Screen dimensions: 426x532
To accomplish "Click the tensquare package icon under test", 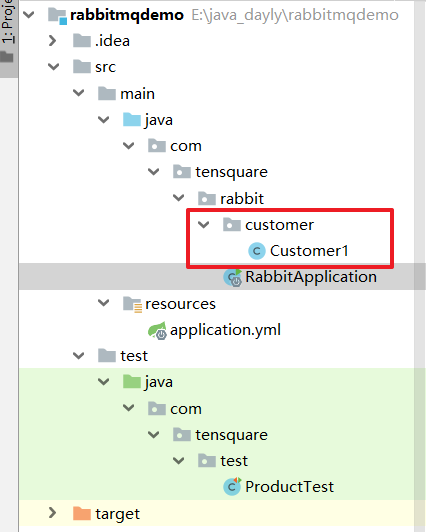I will click(182, 435).
